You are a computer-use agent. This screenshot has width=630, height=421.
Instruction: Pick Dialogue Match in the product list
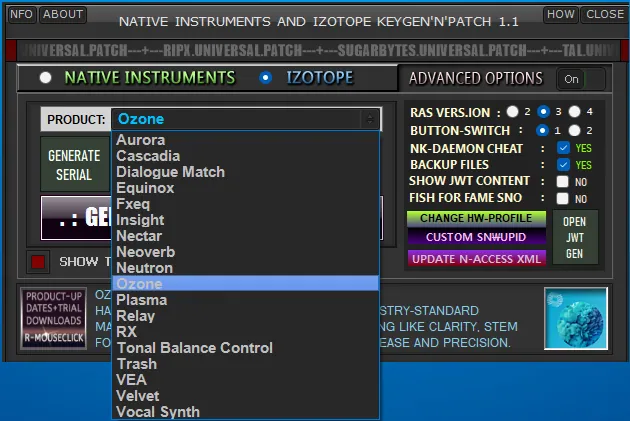click(x=245, y=172)
